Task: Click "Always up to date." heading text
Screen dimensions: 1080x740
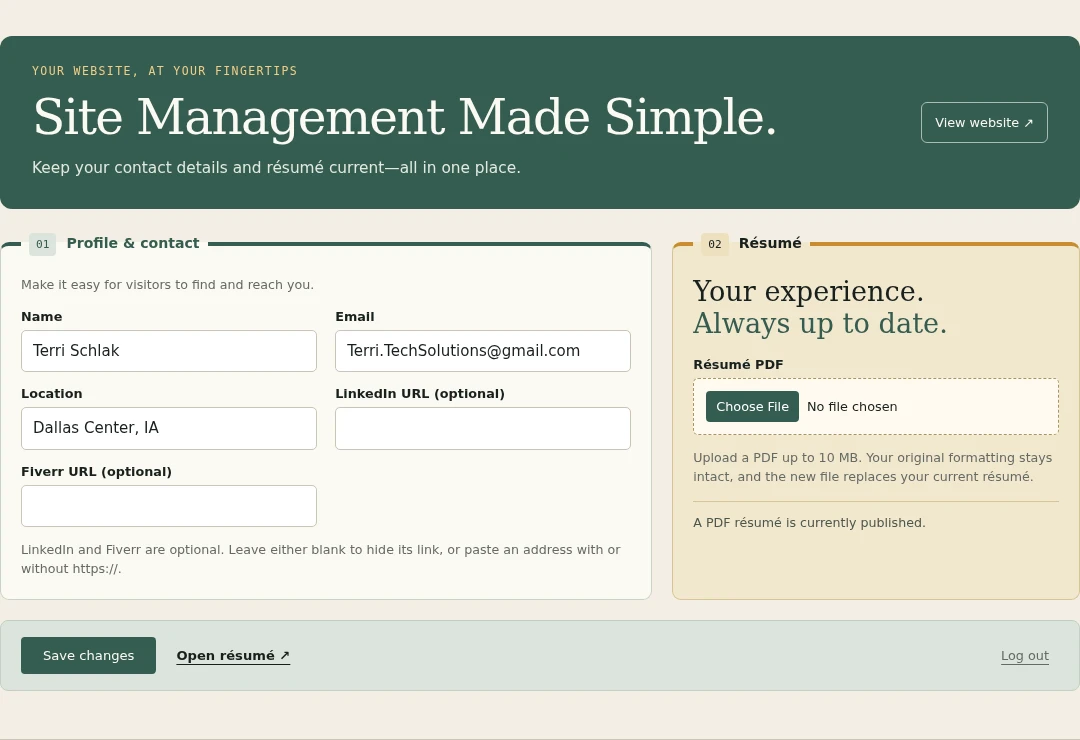Action: tap(820, 323)
